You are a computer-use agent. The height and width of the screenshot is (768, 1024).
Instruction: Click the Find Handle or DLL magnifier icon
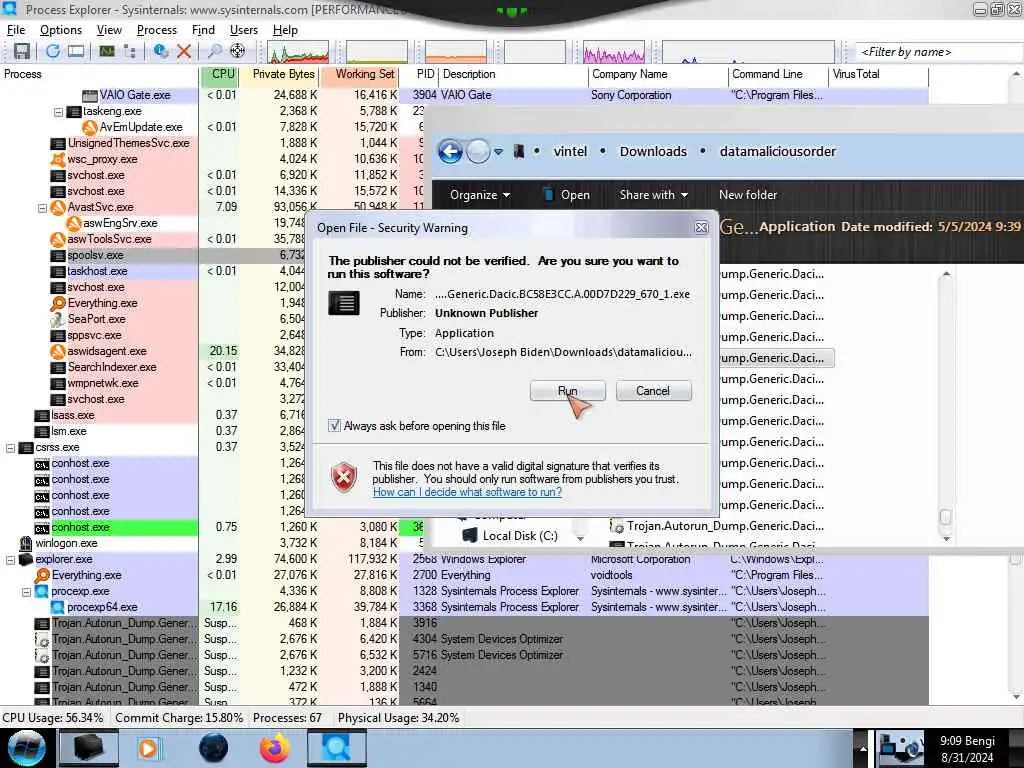(x=214, y=51)
